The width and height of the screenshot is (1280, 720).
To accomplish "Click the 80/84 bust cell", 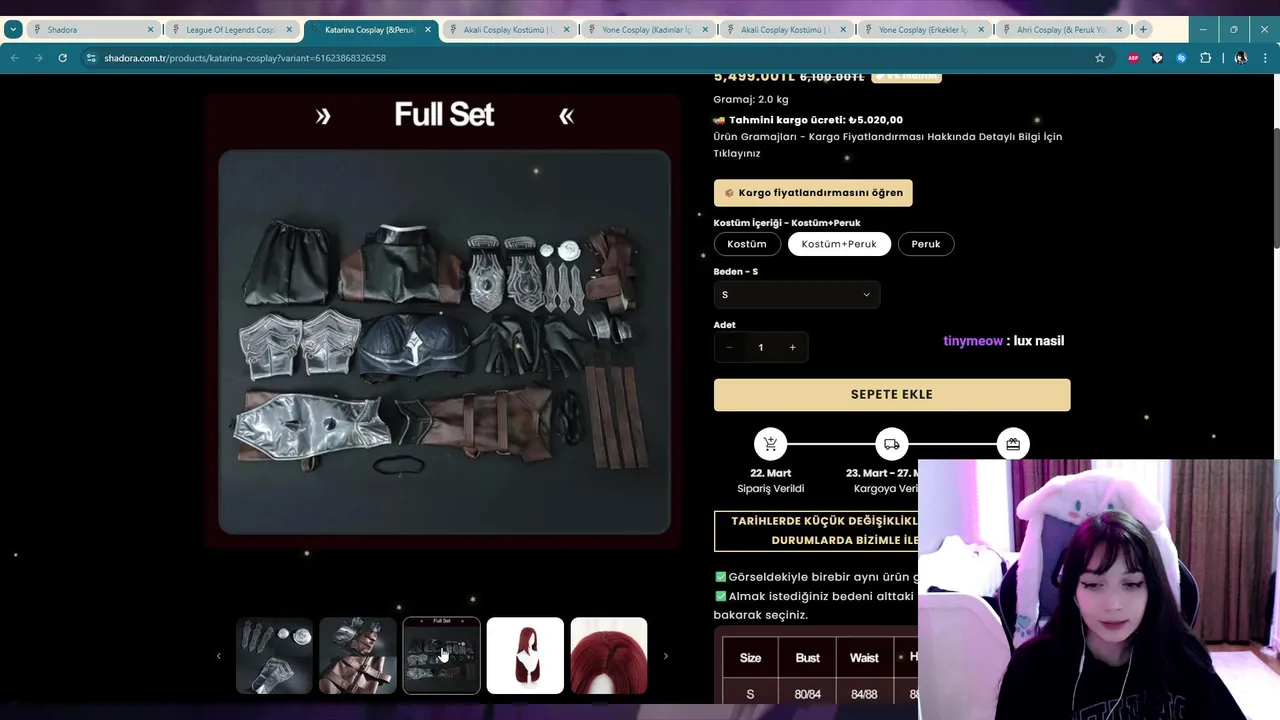I will coord(807,694).
